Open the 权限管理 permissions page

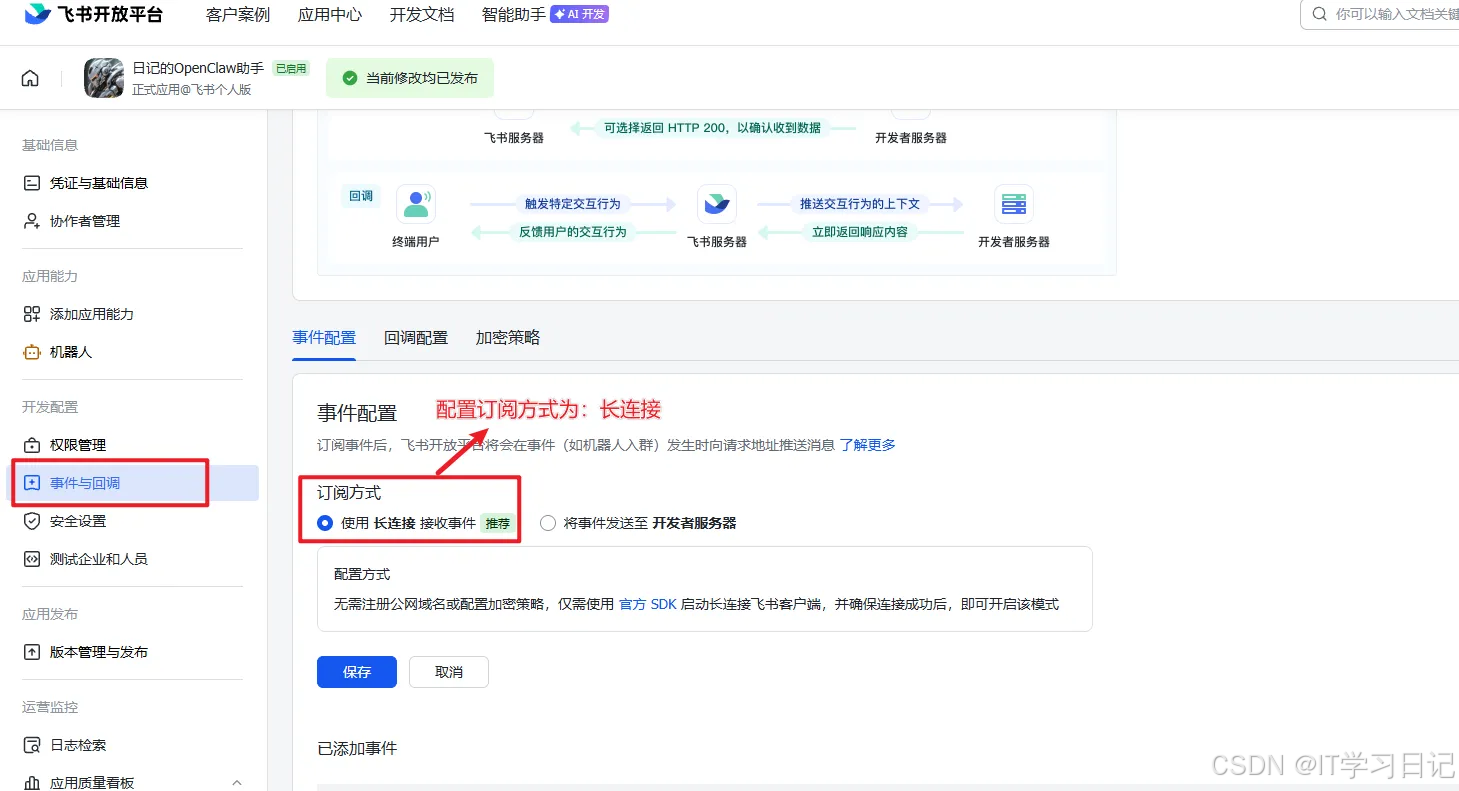tap(31, 444)
